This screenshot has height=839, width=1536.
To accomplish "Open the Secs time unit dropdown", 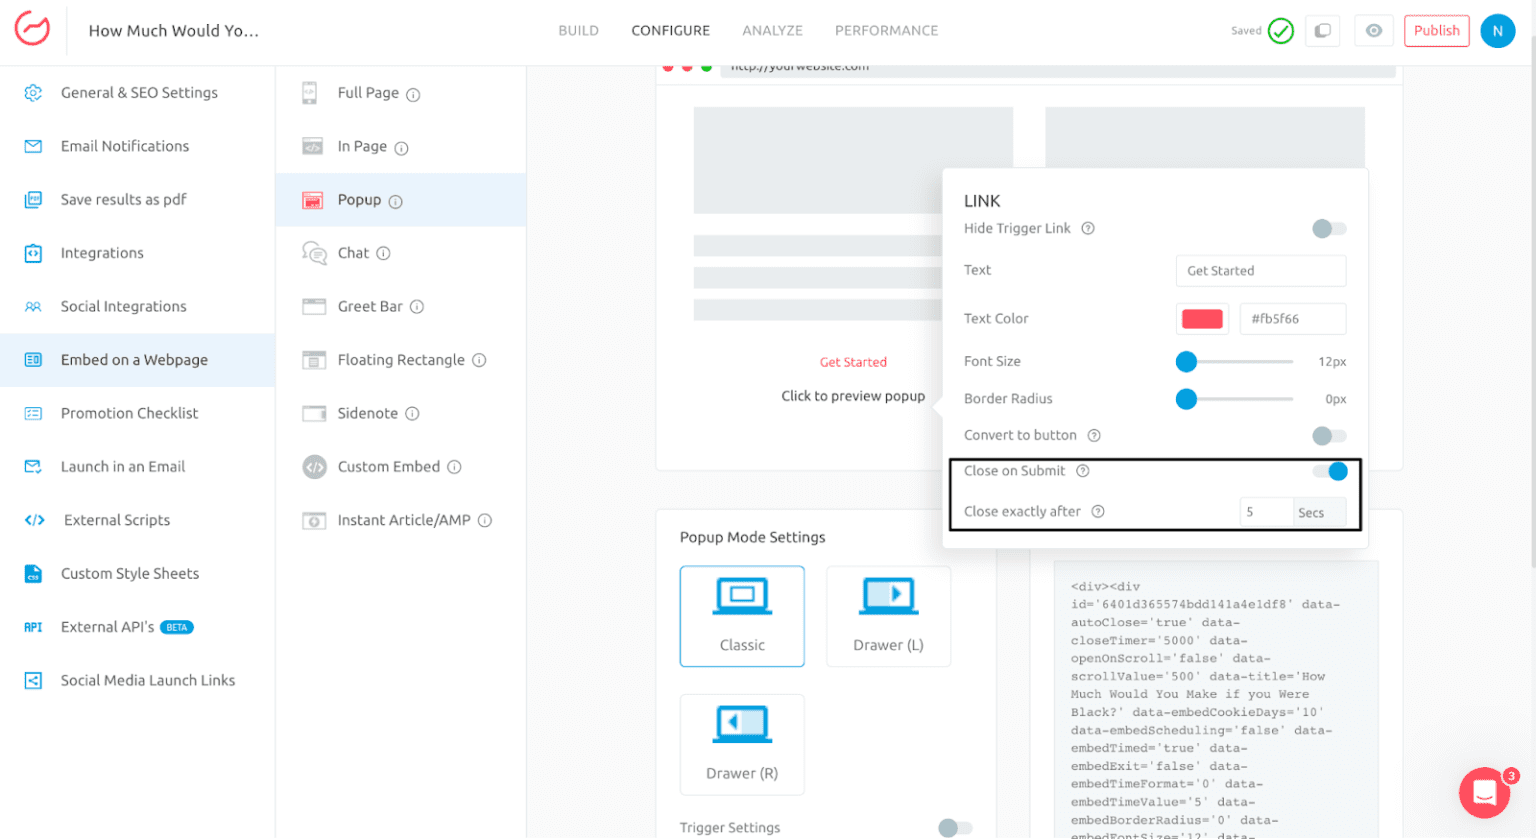I will pyautogui.click(x=1318, y=513).
